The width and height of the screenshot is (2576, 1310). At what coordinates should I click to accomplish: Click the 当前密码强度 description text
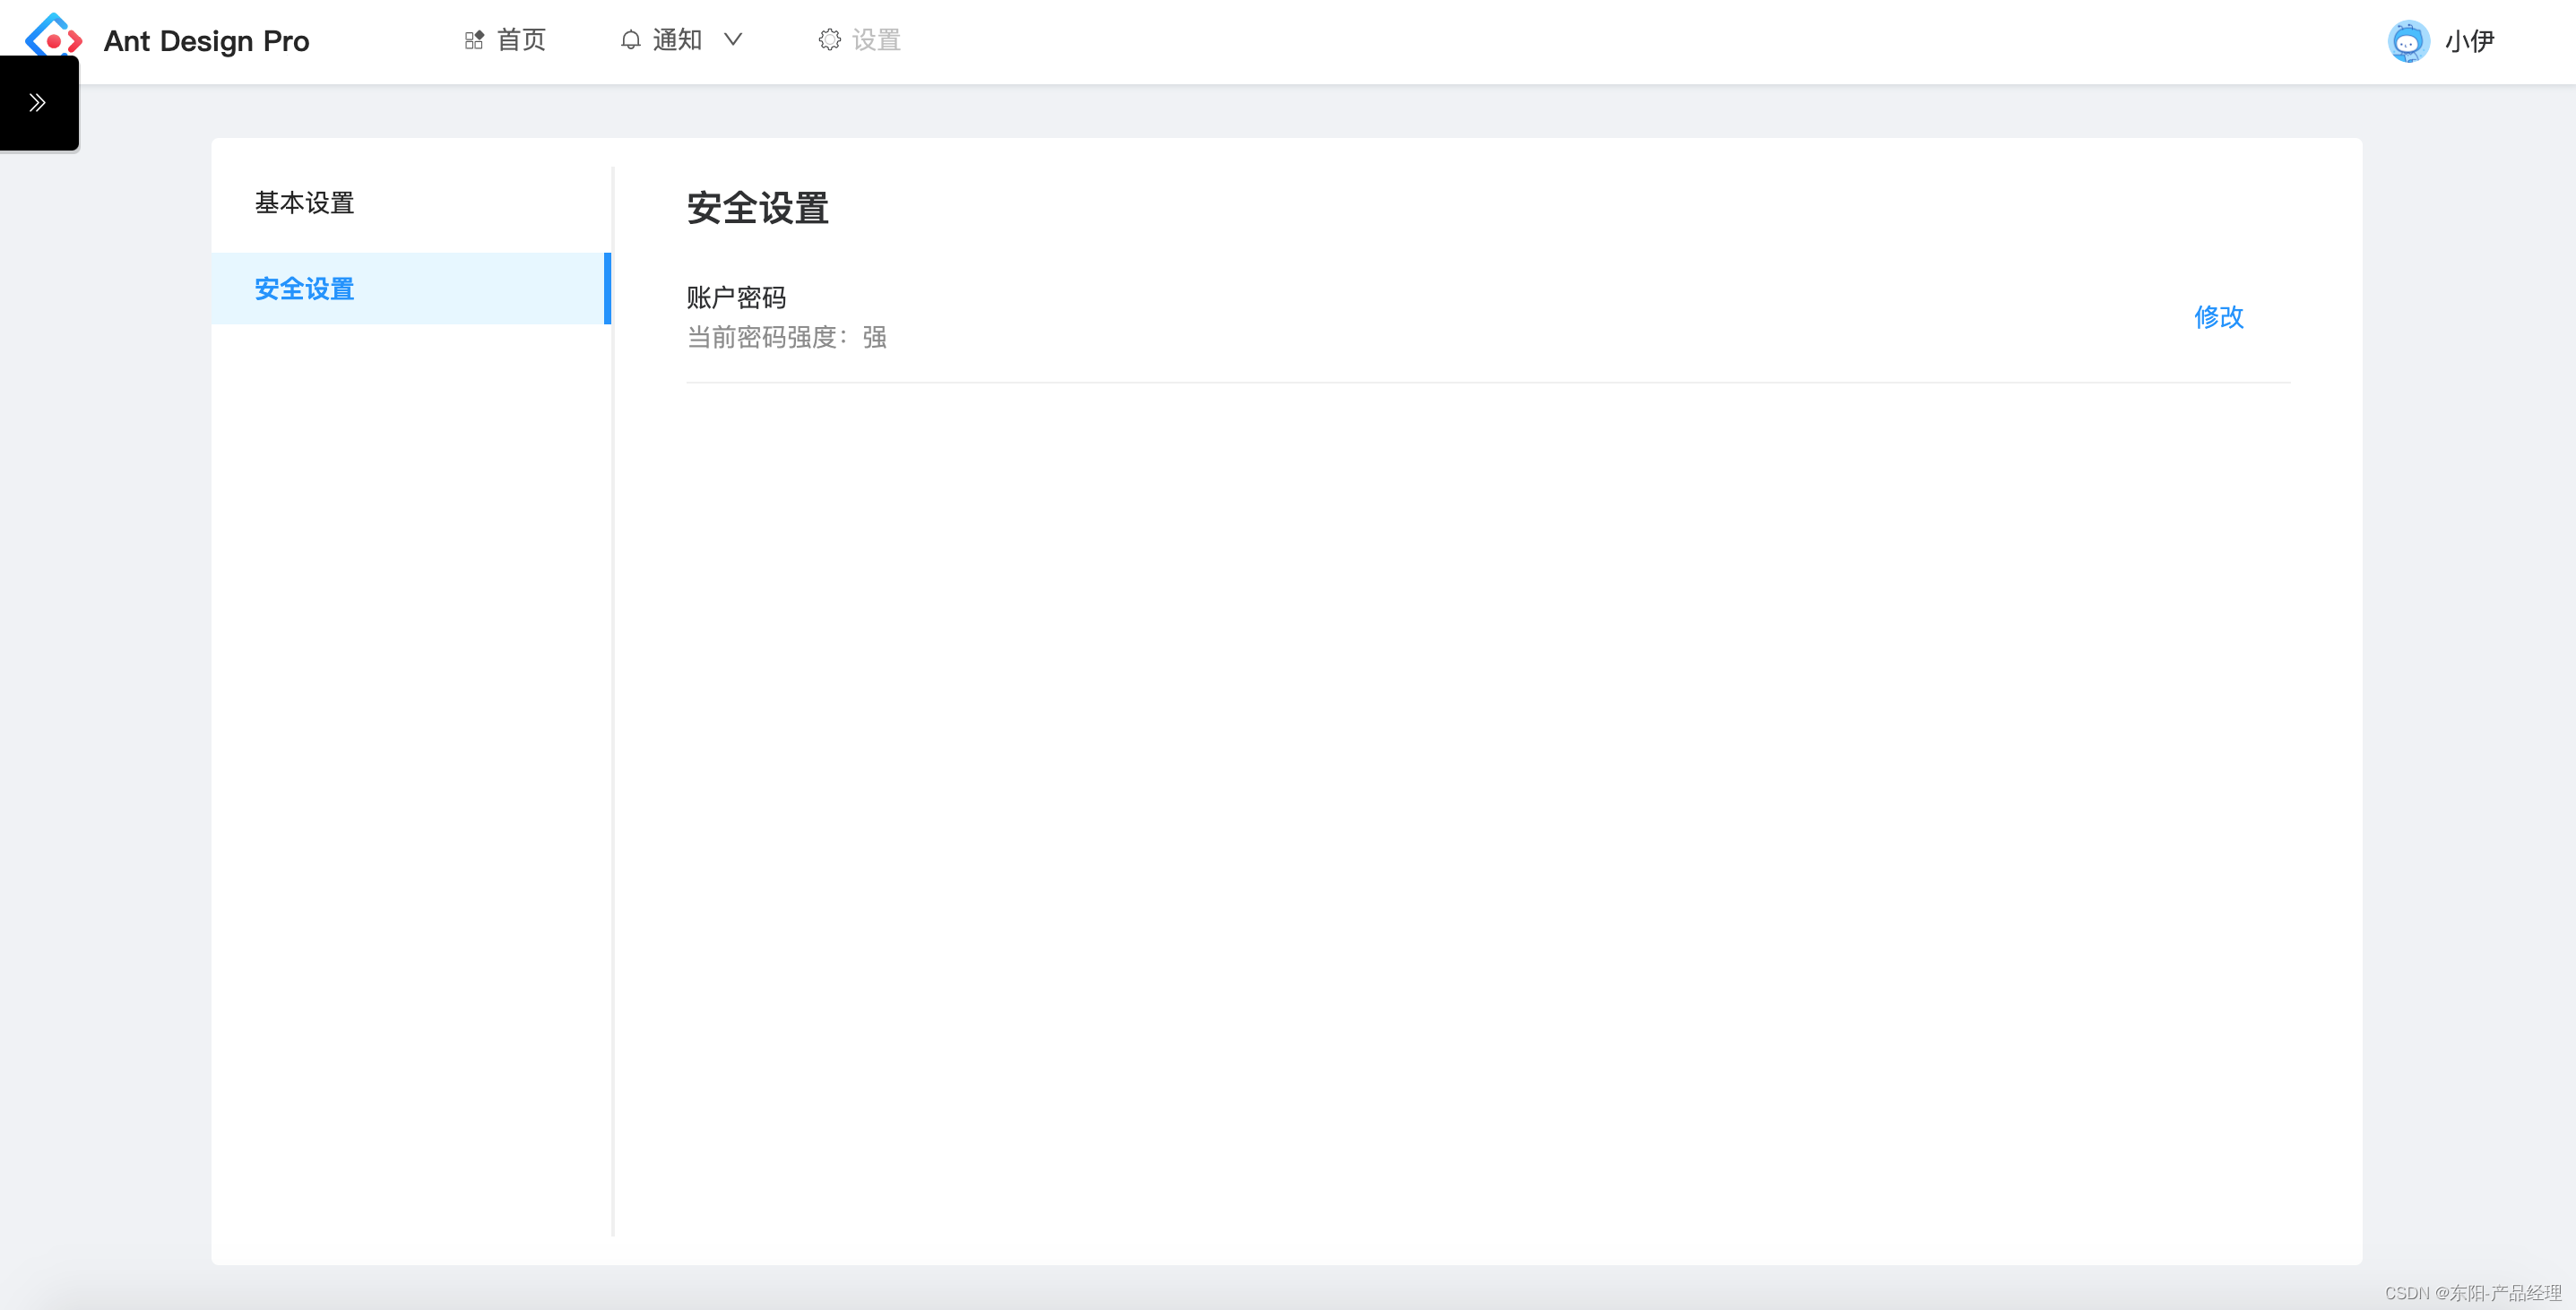pyautogui.click(x=764, y=337)
